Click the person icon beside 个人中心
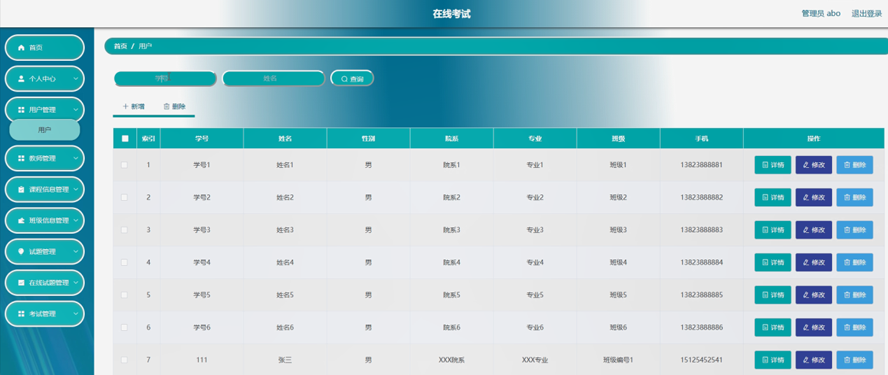This screenshot has width=888, height=375. coord(22,79)
